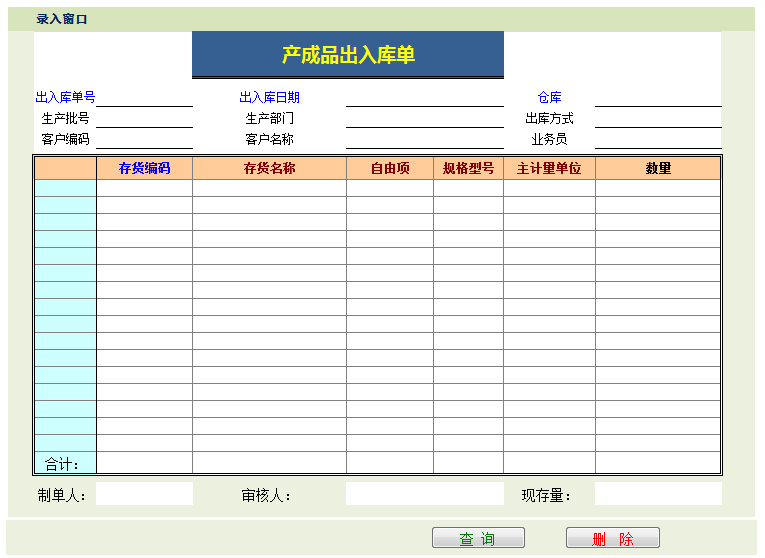Click the 客户名称 input field
The height and width of the screenshot is (558, 765).
(424, 139)
